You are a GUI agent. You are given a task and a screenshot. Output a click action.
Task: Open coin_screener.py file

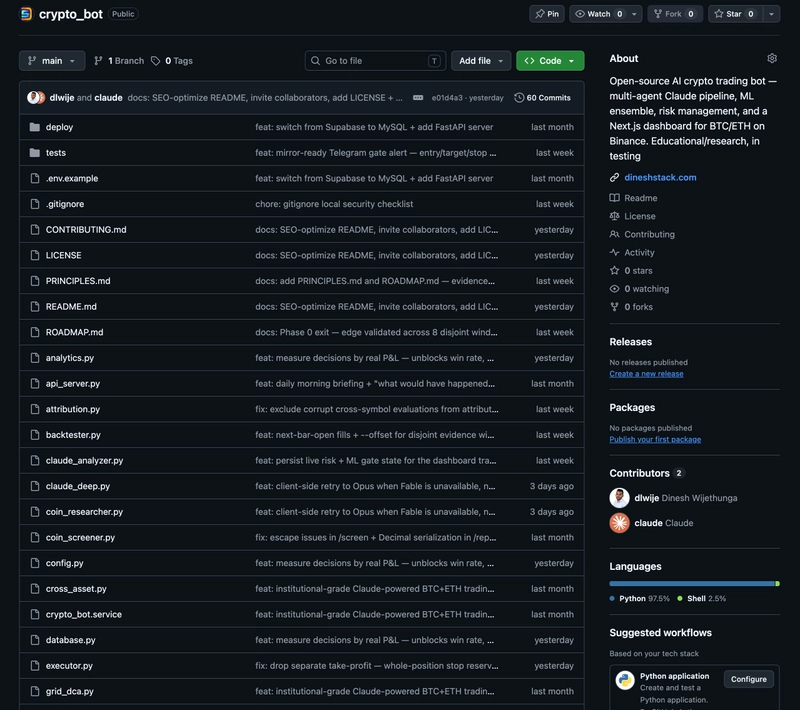(81, 537)
